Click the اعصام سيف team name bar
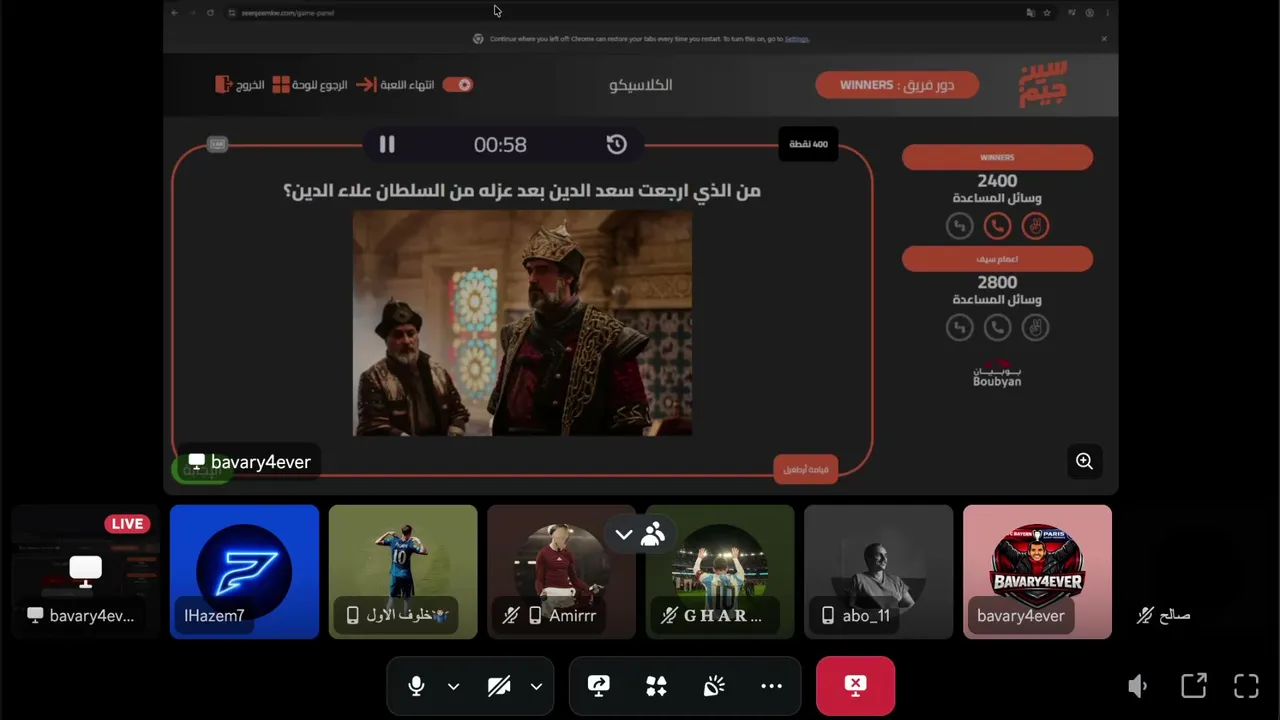 tap(997, 259)
